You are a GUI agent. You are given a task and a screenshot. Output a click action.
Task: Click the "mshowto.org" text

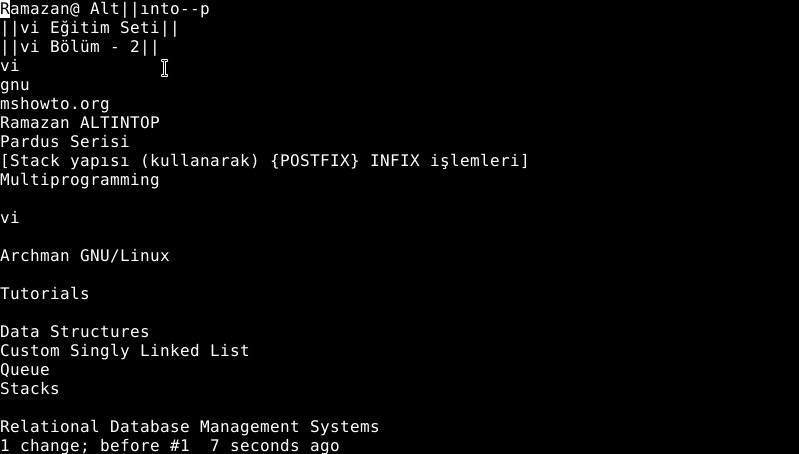pos(55,104)
